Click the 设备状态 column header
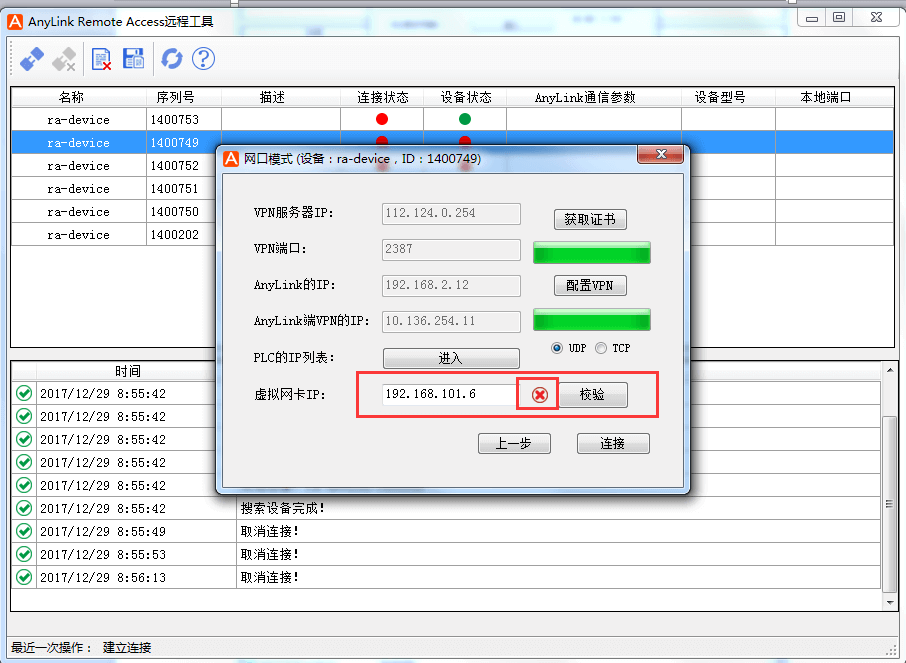The image size is (906, 663). point(465,97)
